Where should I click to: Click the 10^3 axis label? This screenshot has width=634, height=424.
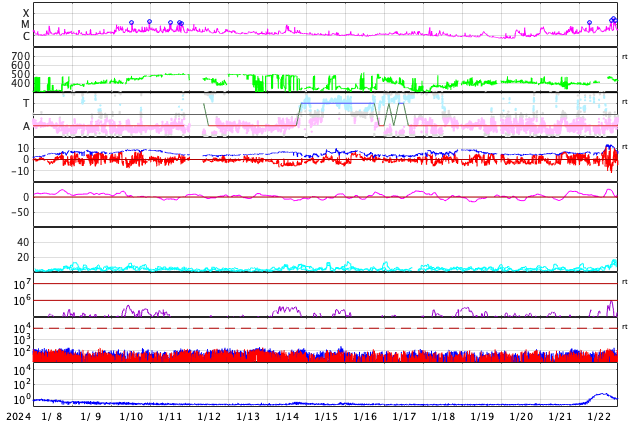22,340
